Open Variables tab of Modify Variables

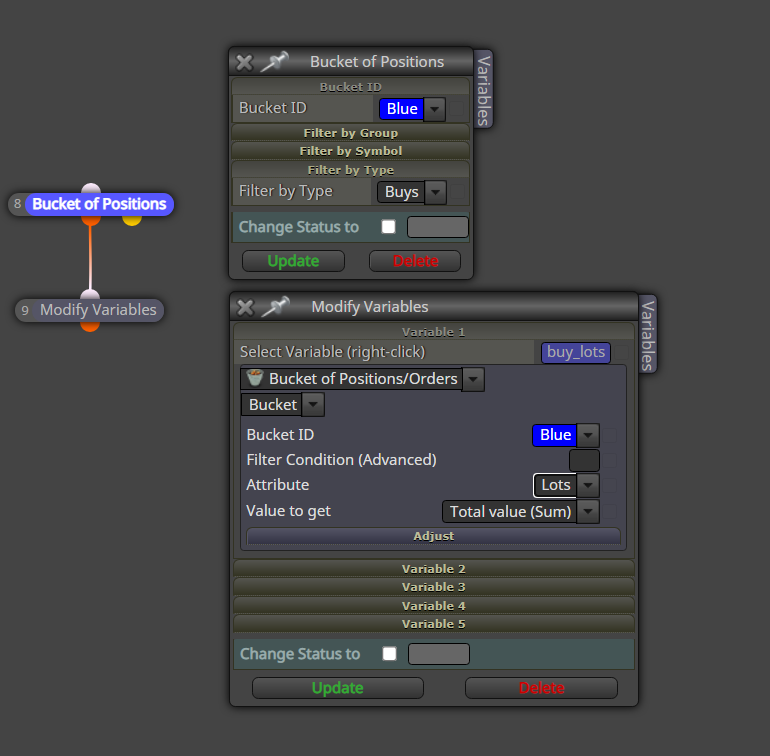pos(647,334)
